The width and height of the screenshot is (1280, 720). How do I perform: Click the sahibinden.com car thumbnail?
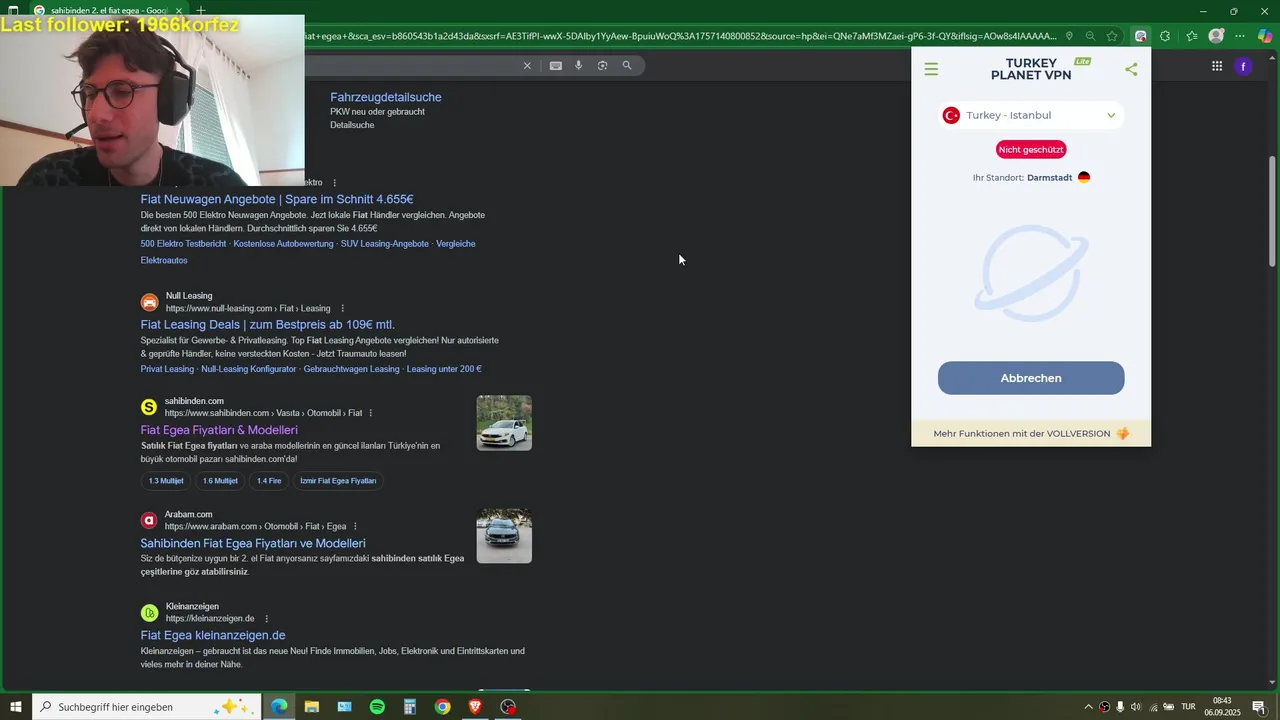point(504,423)
